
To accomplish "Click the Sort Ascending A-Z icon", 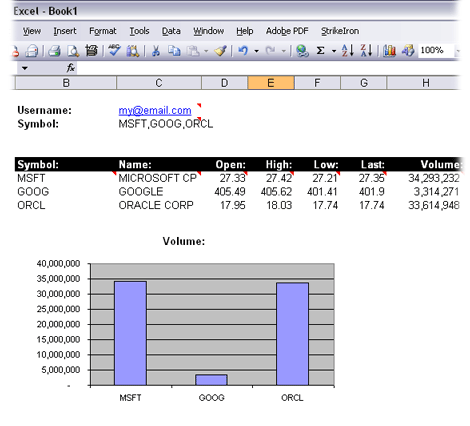I will pos(348,51).
